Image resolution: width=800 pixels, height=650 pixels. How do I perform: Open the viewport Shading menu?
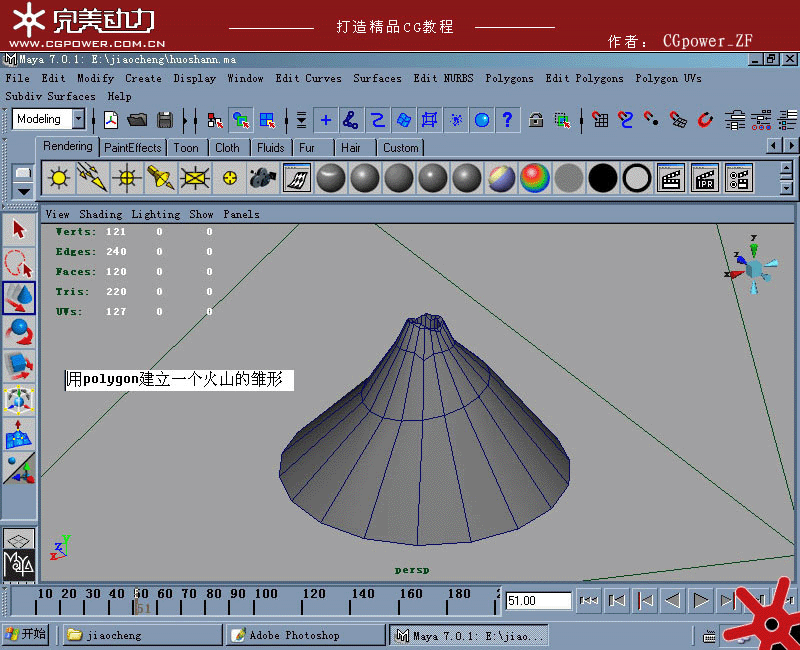tap(101, 214)
